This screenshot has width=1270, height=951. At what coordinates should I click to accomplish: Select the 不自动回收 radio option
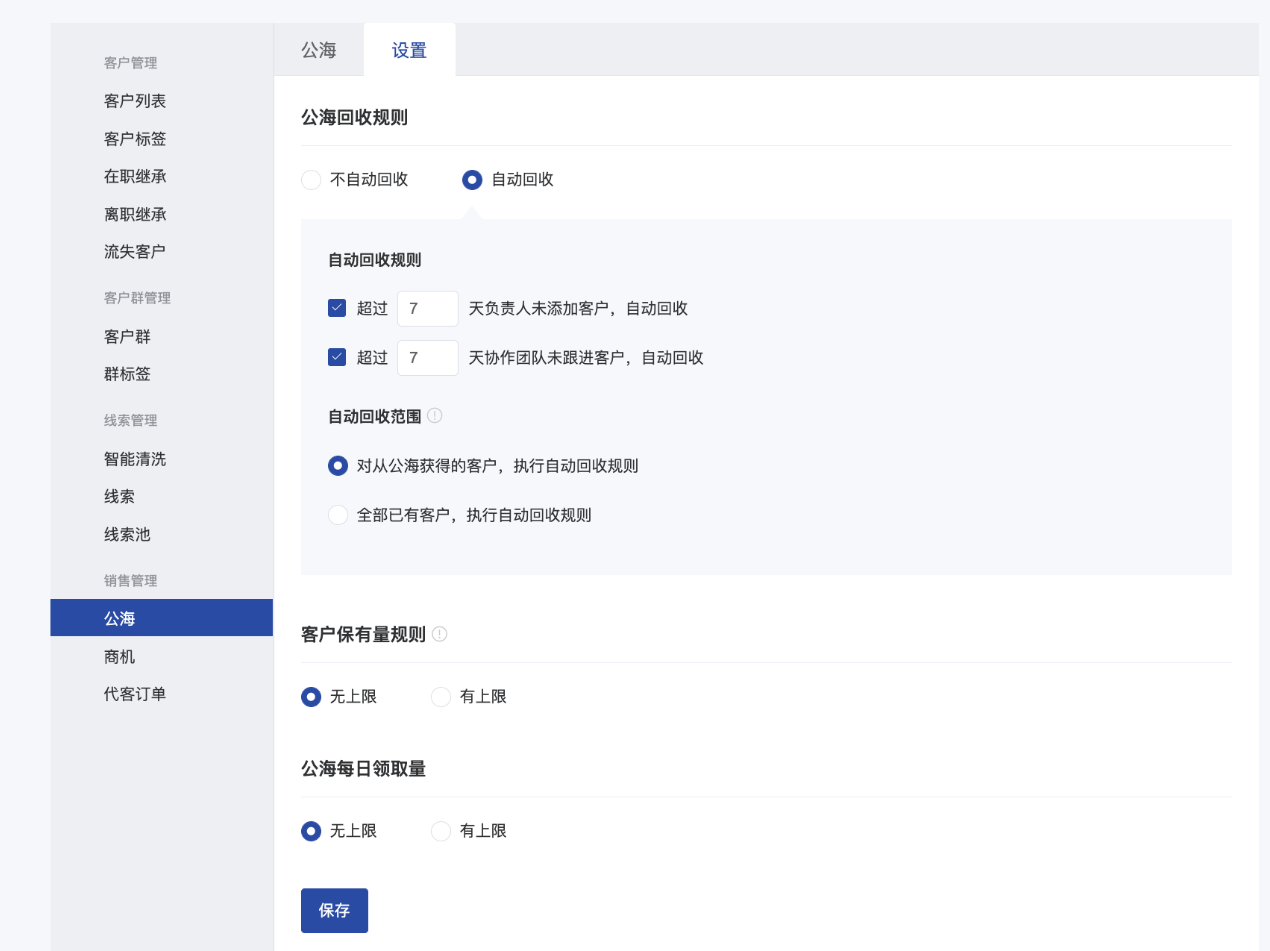click(x=311, y=180)
